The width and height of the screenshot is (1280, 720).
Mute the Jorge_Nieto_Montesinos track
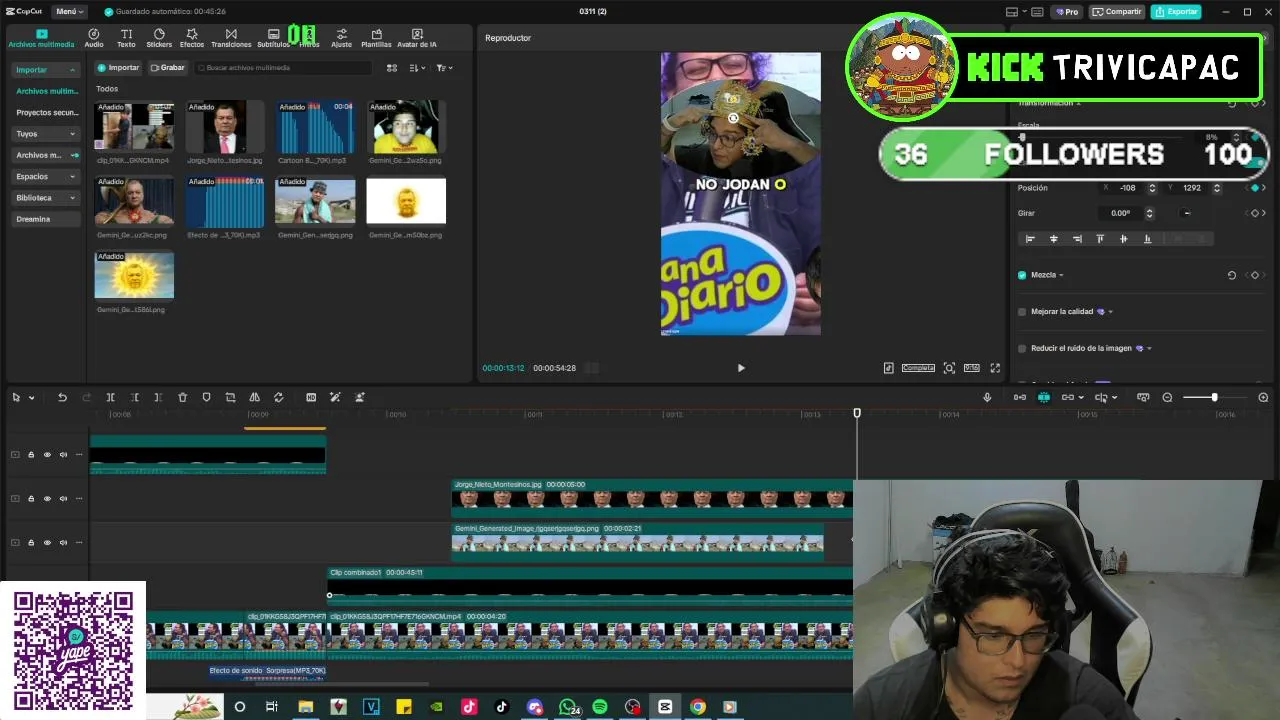[x=63, y=498]
